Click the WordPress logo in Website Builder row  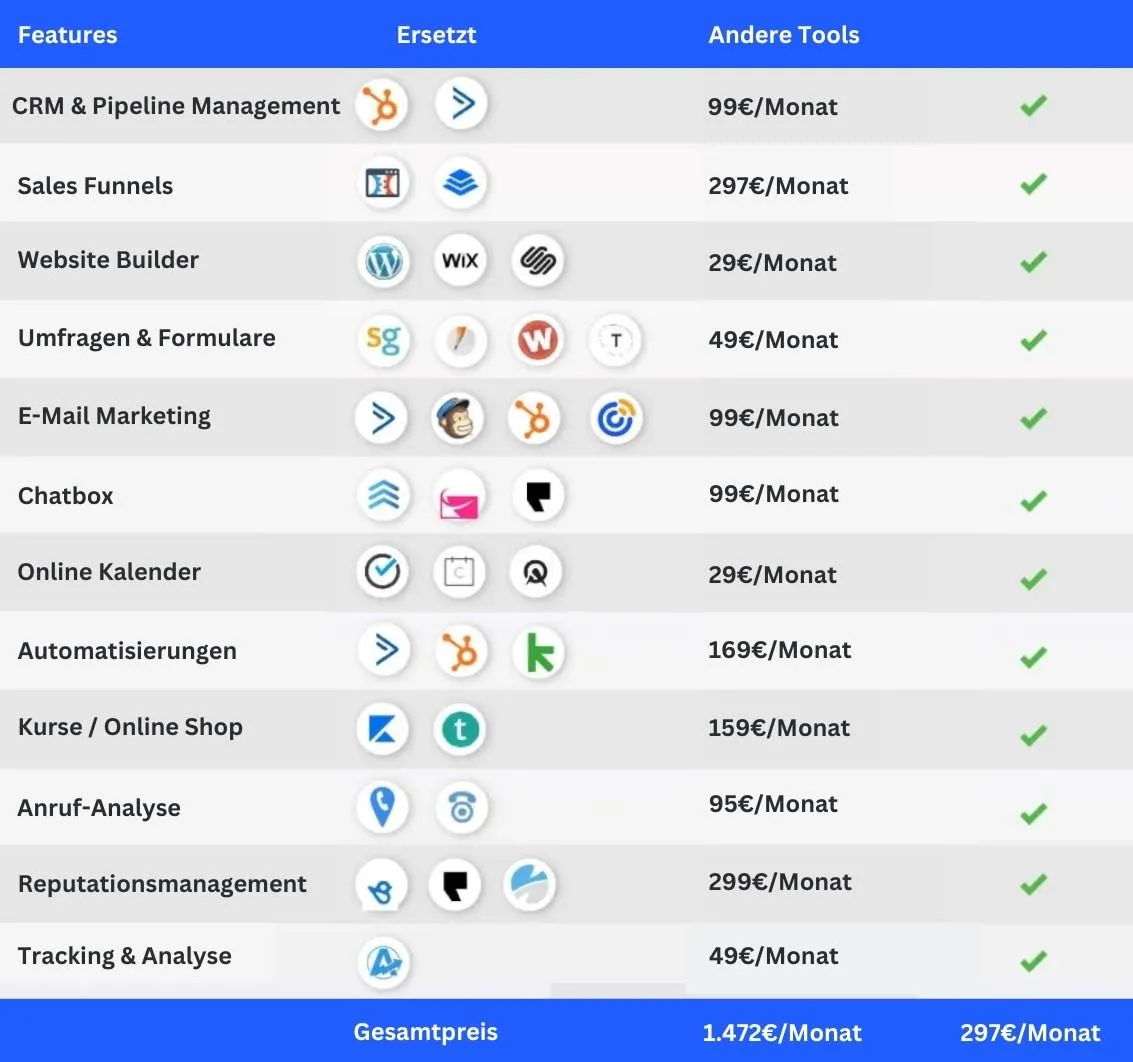tap(384, 262)
